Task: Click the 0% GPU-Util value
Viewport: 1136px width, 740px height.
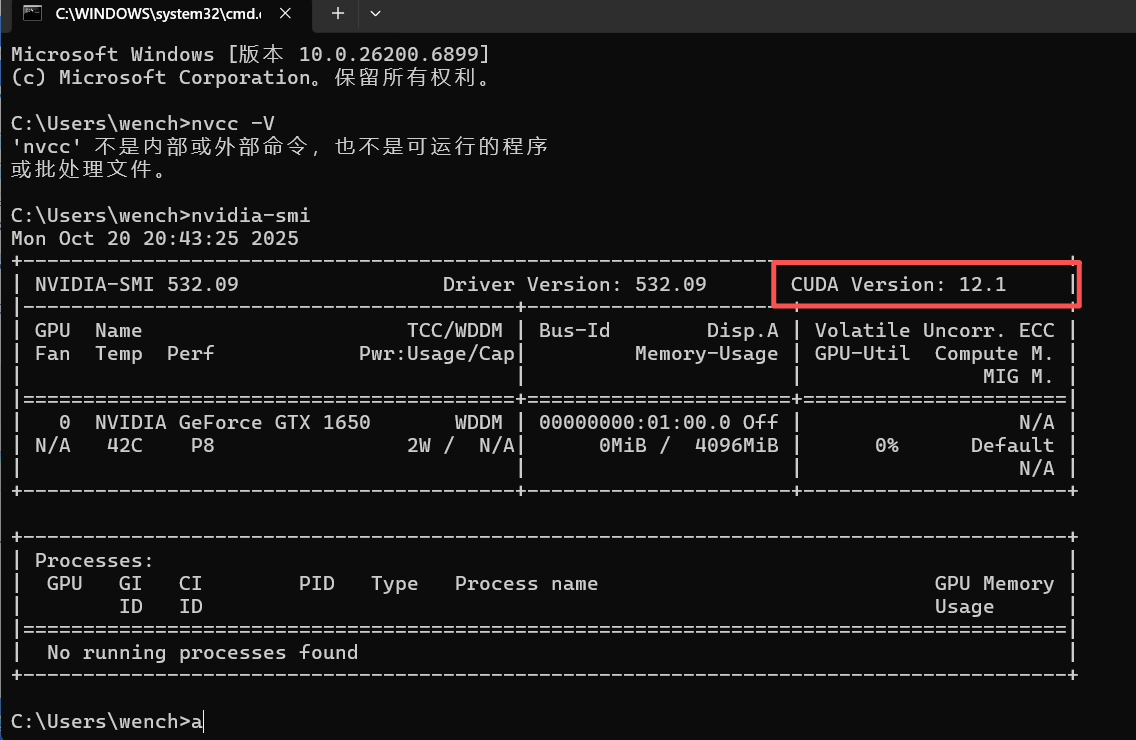Action: pos(886,446)
